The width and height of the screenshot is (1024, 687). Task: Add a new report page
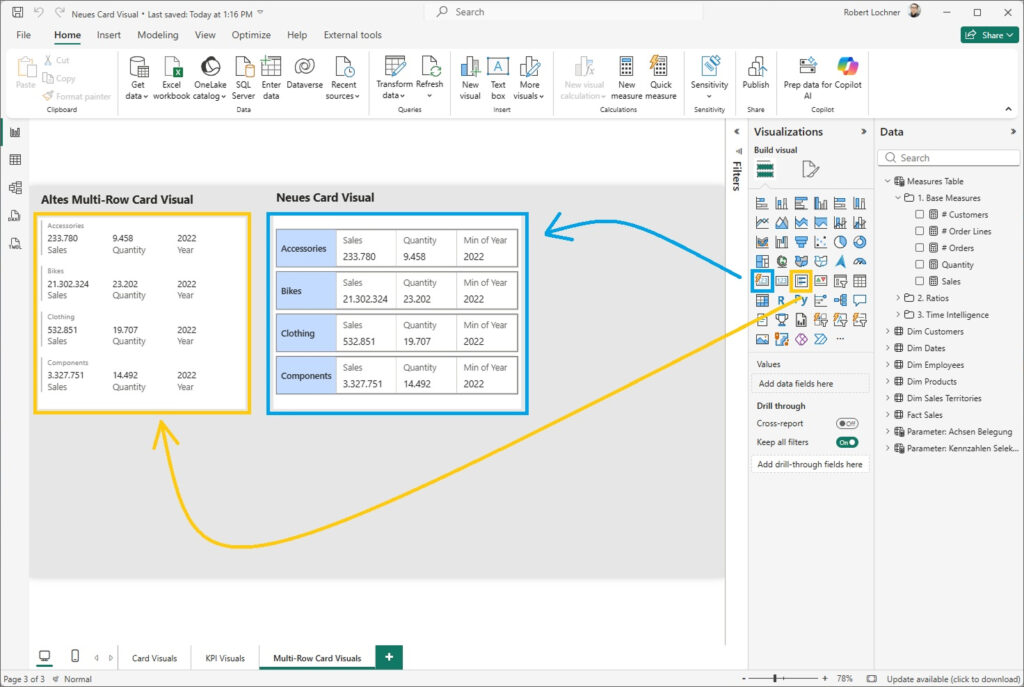pos(389,657)
